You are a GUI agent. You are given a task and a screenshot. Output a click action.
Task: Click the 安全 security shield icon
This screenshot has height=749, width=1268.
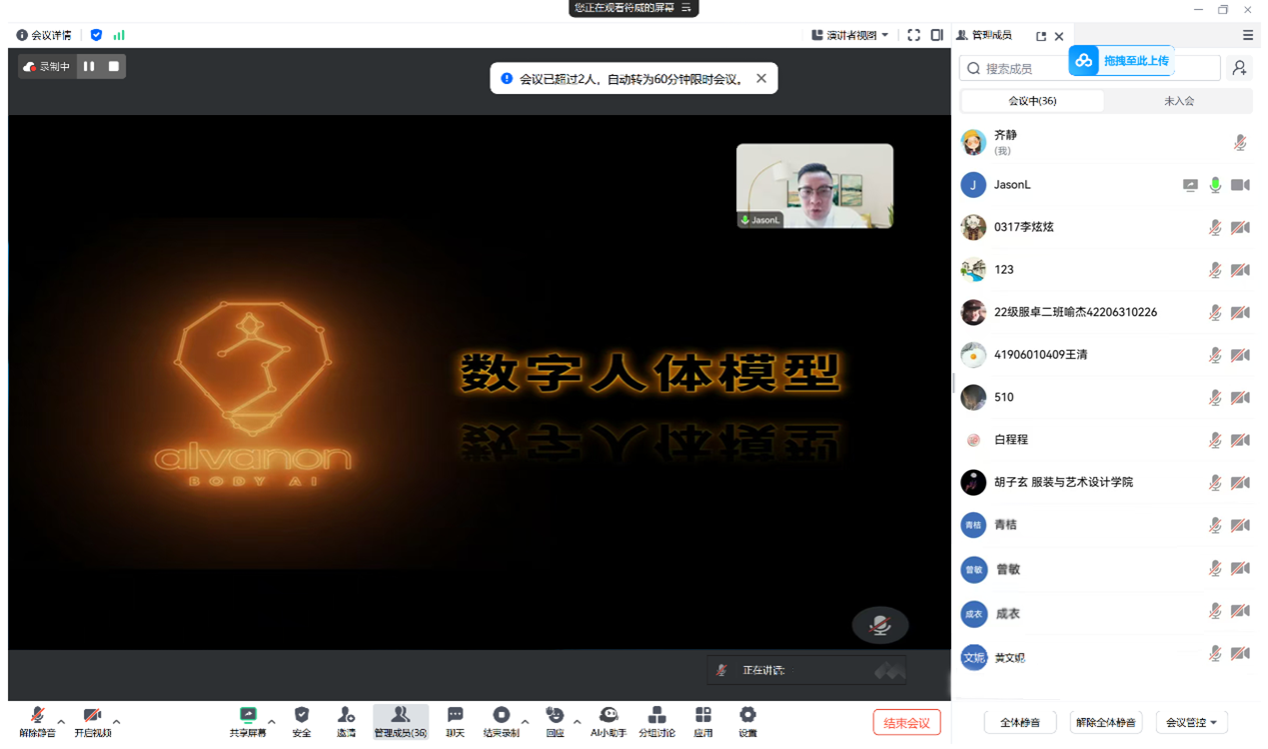pos(301,720)
